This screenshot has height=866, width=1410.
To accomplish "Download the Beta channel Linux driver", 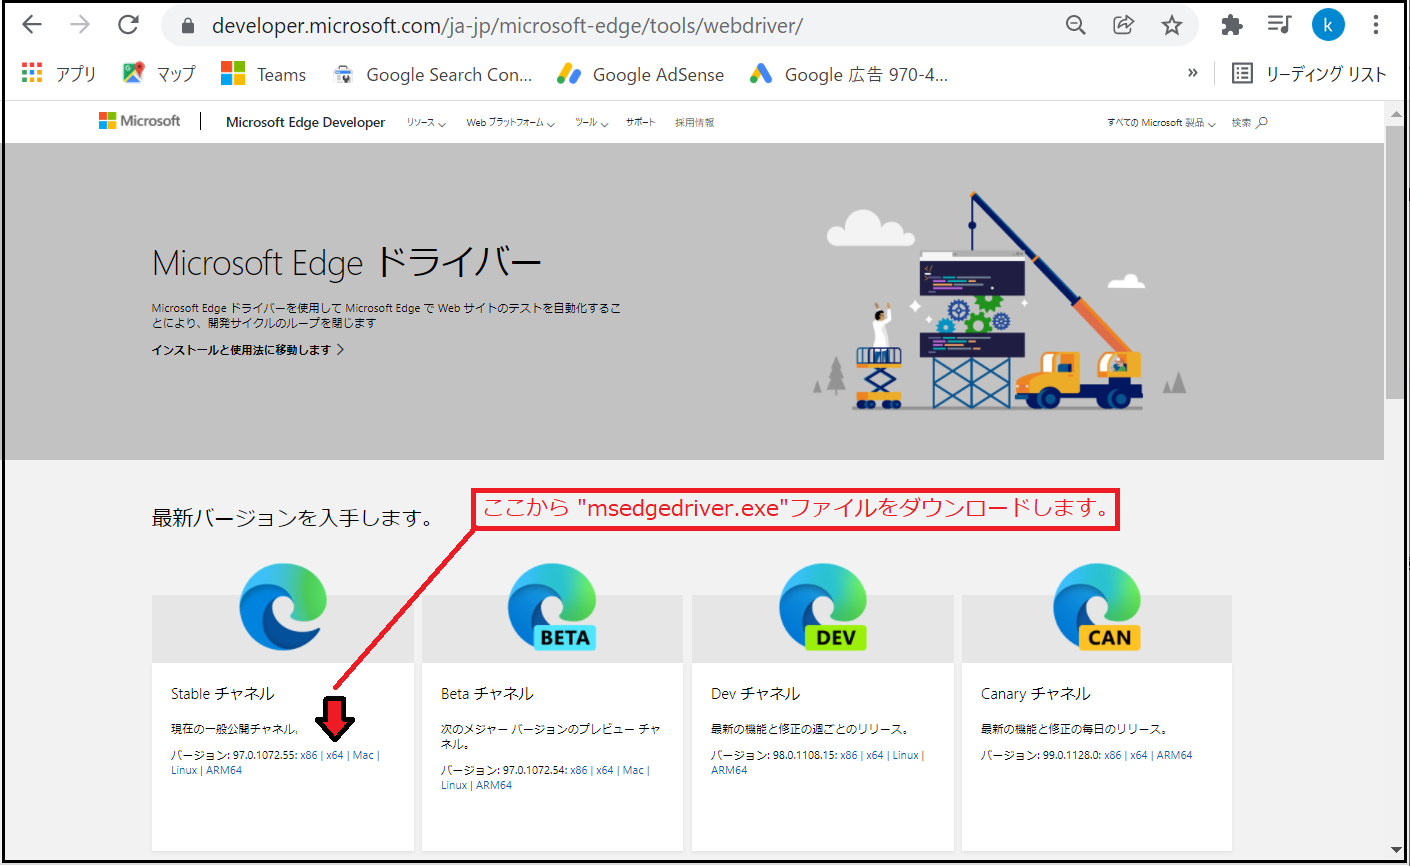I will coord(454,785).
